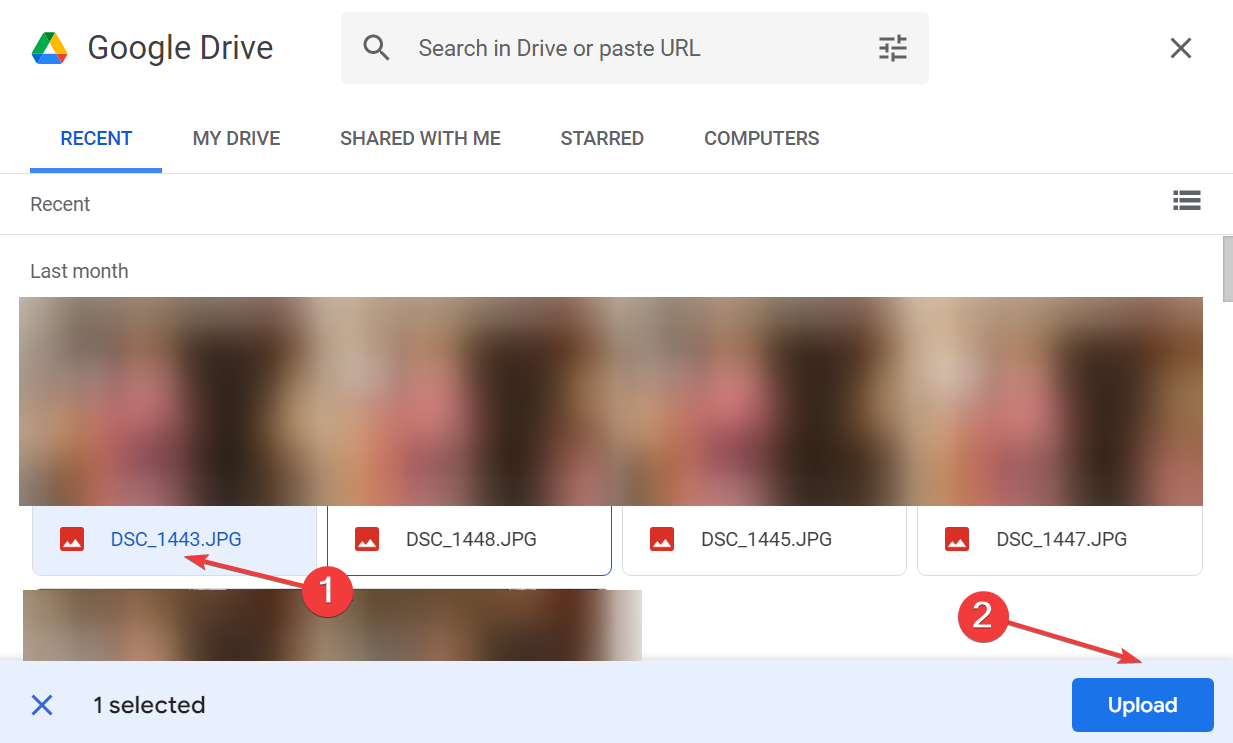This screenshot has width=1233, height=743.
Task: Switch to list view layout
Action: pyautogui.click(x=1187, y=201)
